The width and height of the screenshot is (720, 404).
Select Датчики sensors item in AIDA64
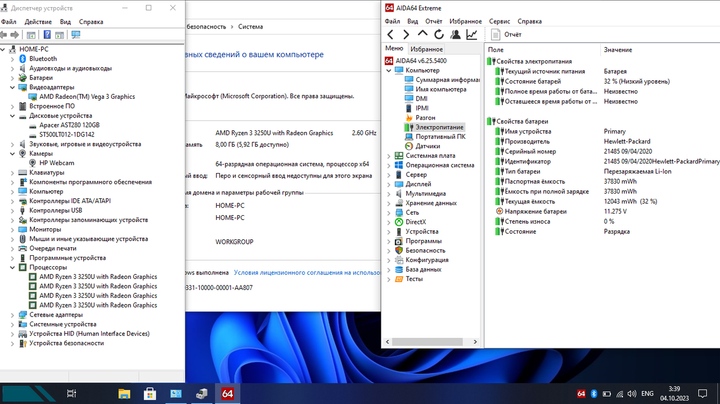pyautogui.click(x=423, y=146)
